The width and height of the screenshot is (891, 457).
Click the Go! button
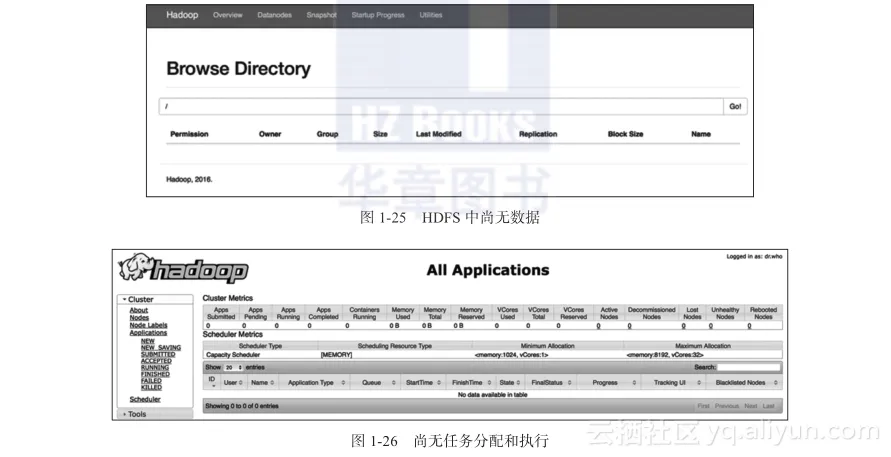click(735, 106)
